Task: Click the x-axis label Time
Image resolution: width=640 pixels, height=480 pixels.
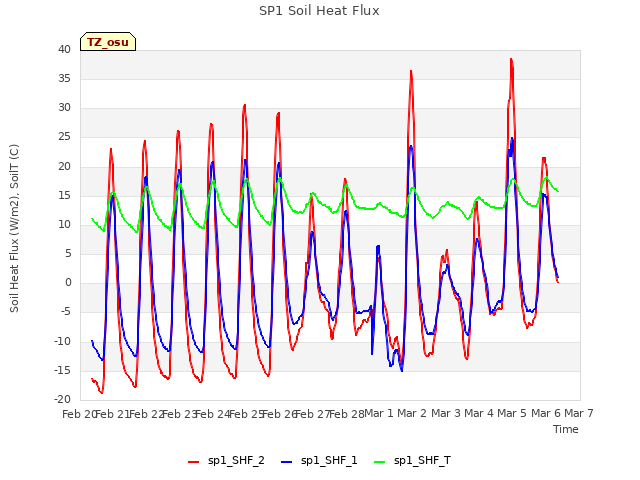Action: [x=566, y=429]
